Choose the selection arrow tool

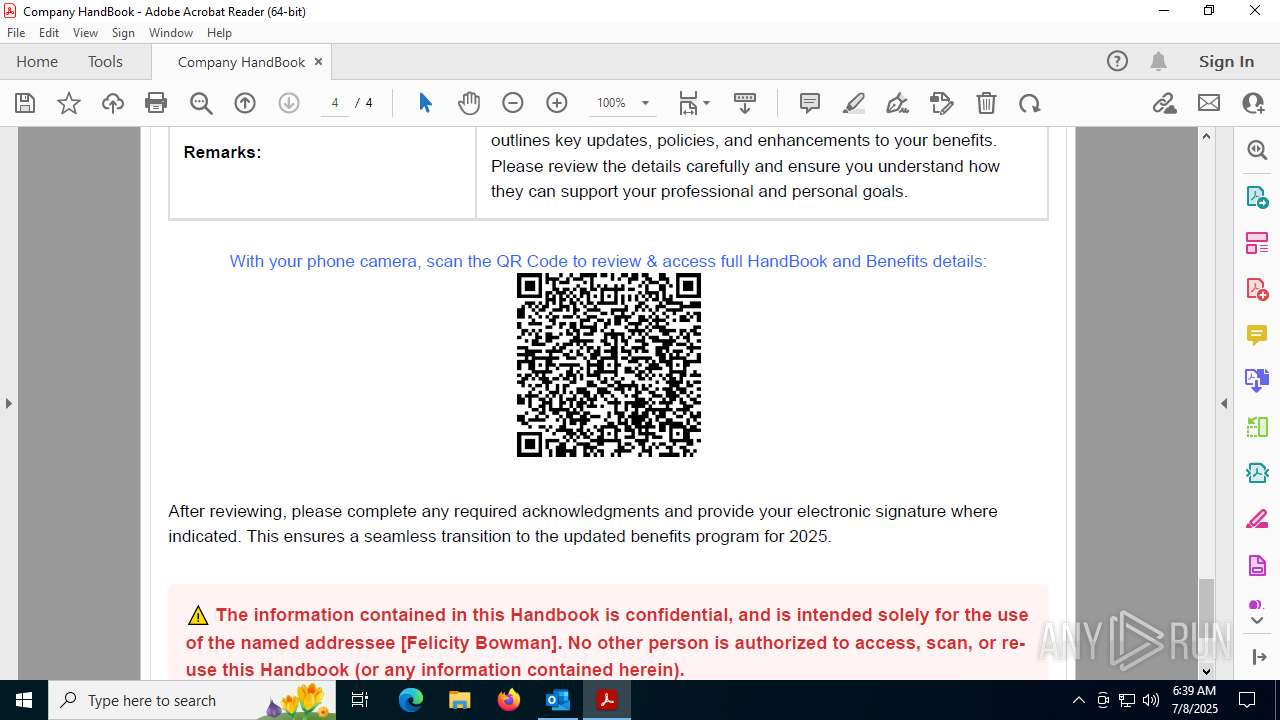click(x=425, y=103)
